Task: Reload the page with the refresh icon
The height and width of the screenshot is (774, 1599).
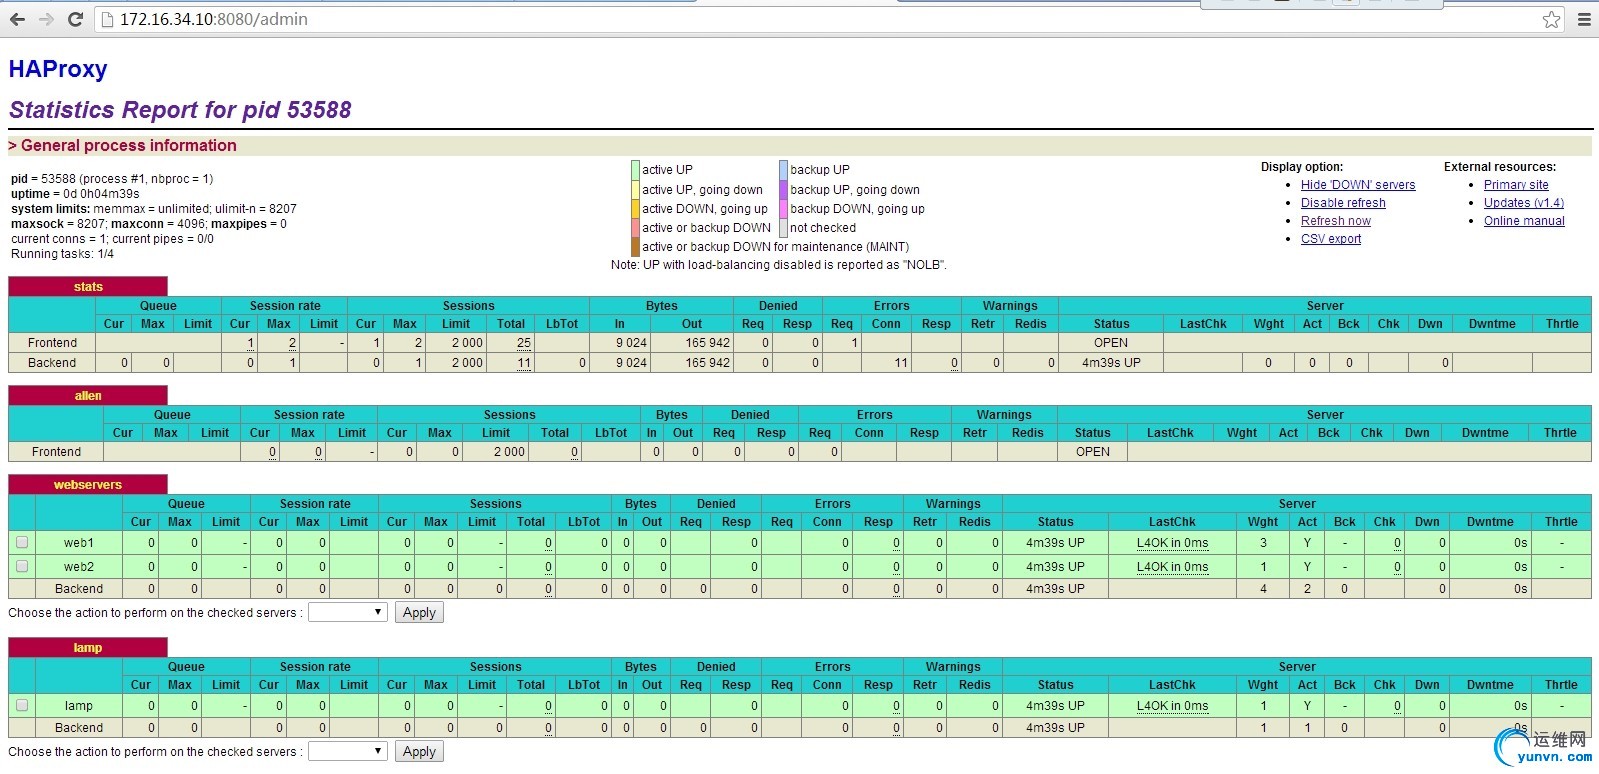Action: tap(75, 19)
